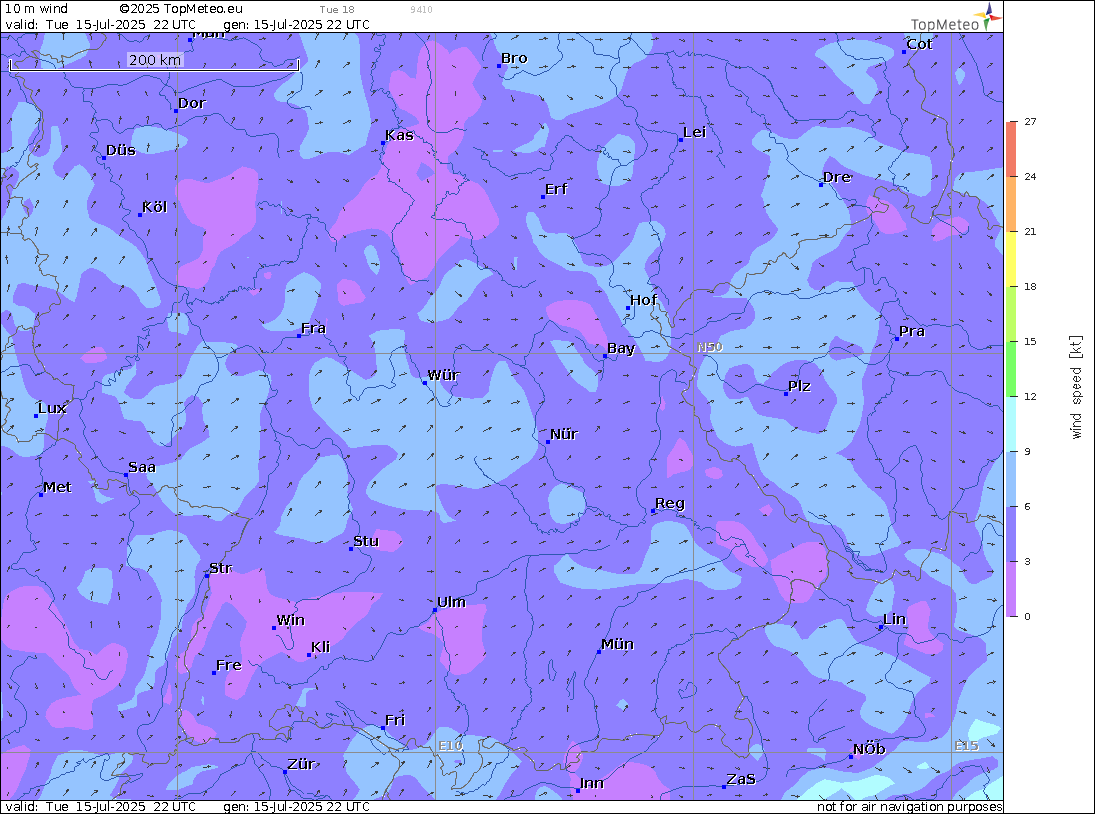This screenshot has height=814, width=1095.
Task: Click the legend value 21
Action: (1030, 232)
